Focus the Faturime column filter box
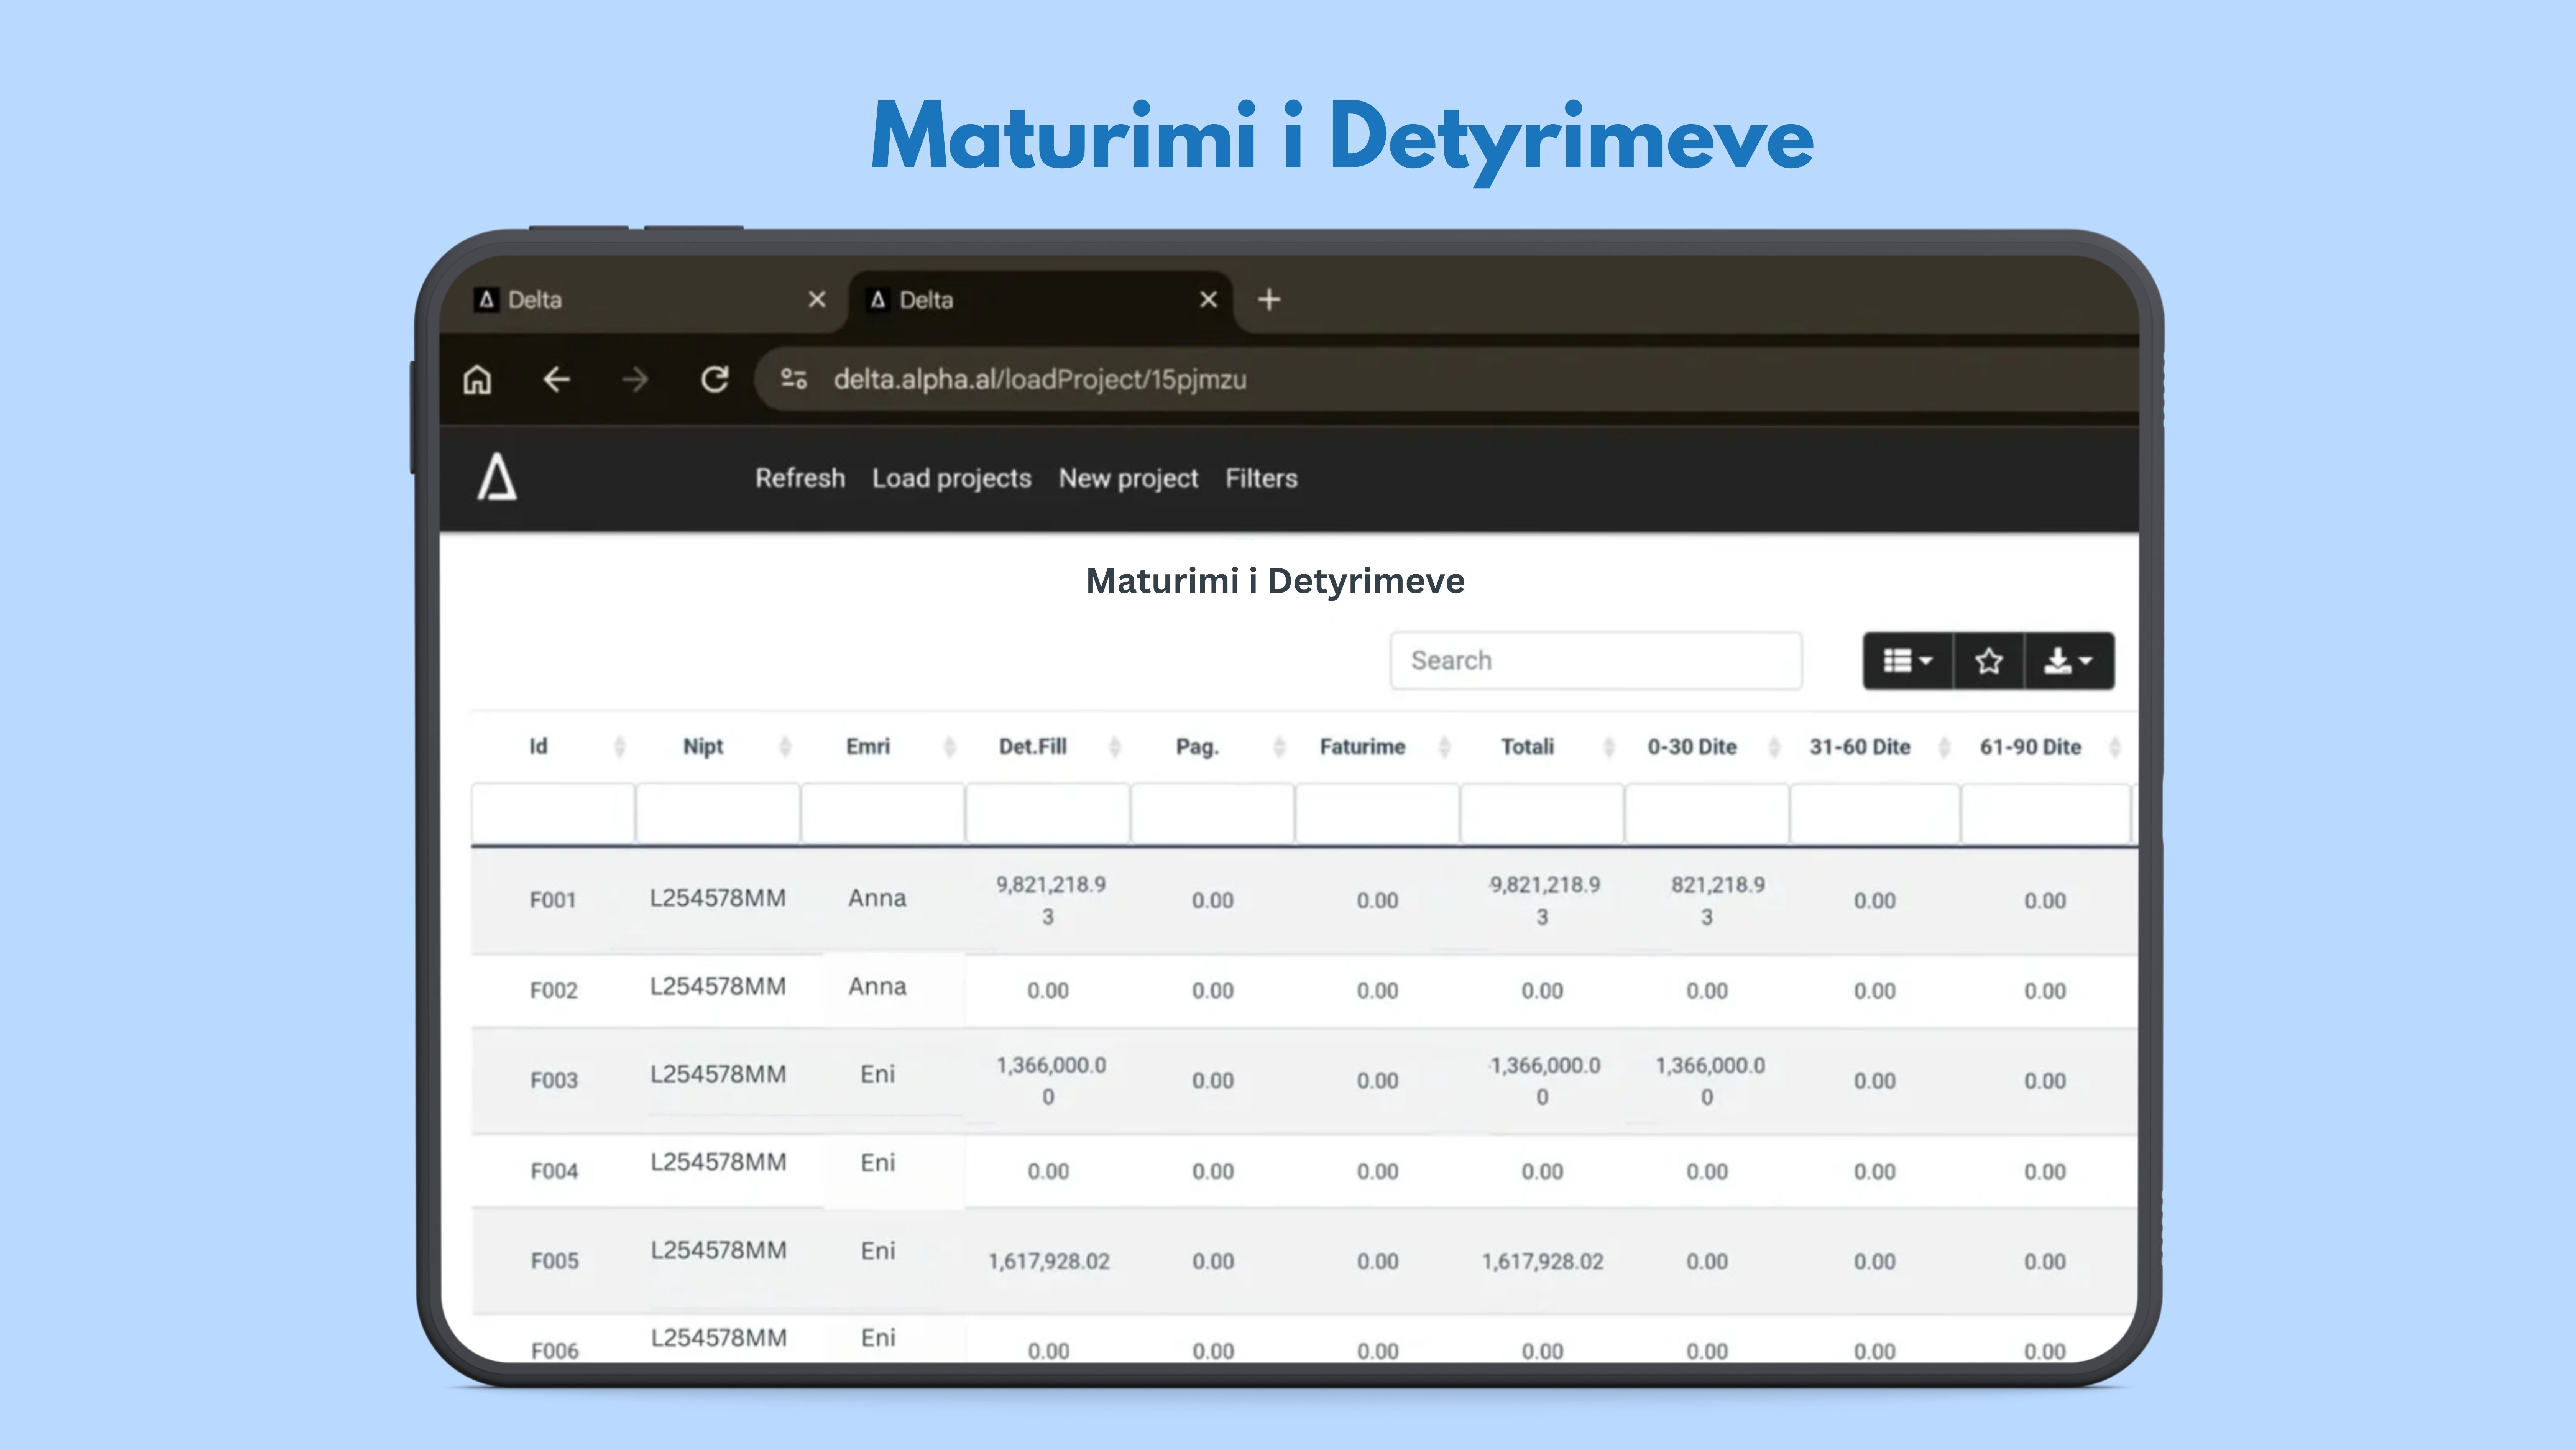Screen dimensions: 2576x1449 pos(1378,814)
